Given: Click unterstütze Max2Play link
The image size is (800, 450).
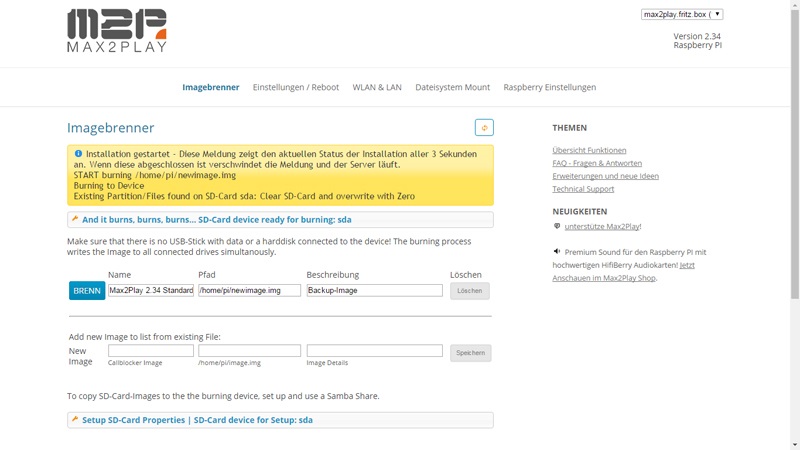Looking at the screenshot, I should 602,227.
